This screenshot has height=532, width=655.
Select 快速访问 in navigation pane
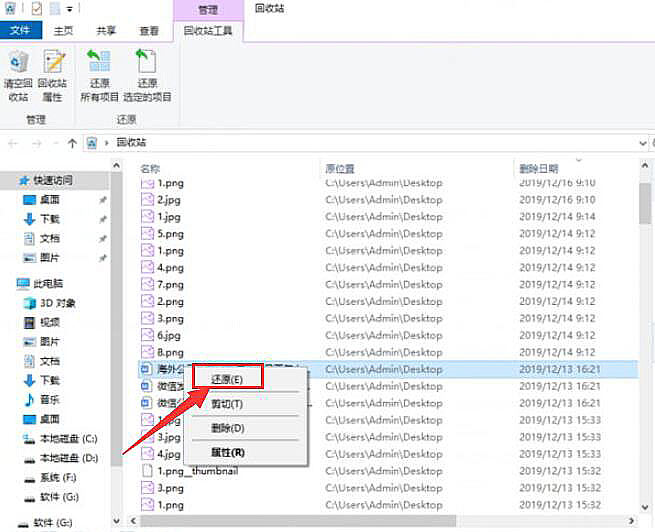point(53,180)
